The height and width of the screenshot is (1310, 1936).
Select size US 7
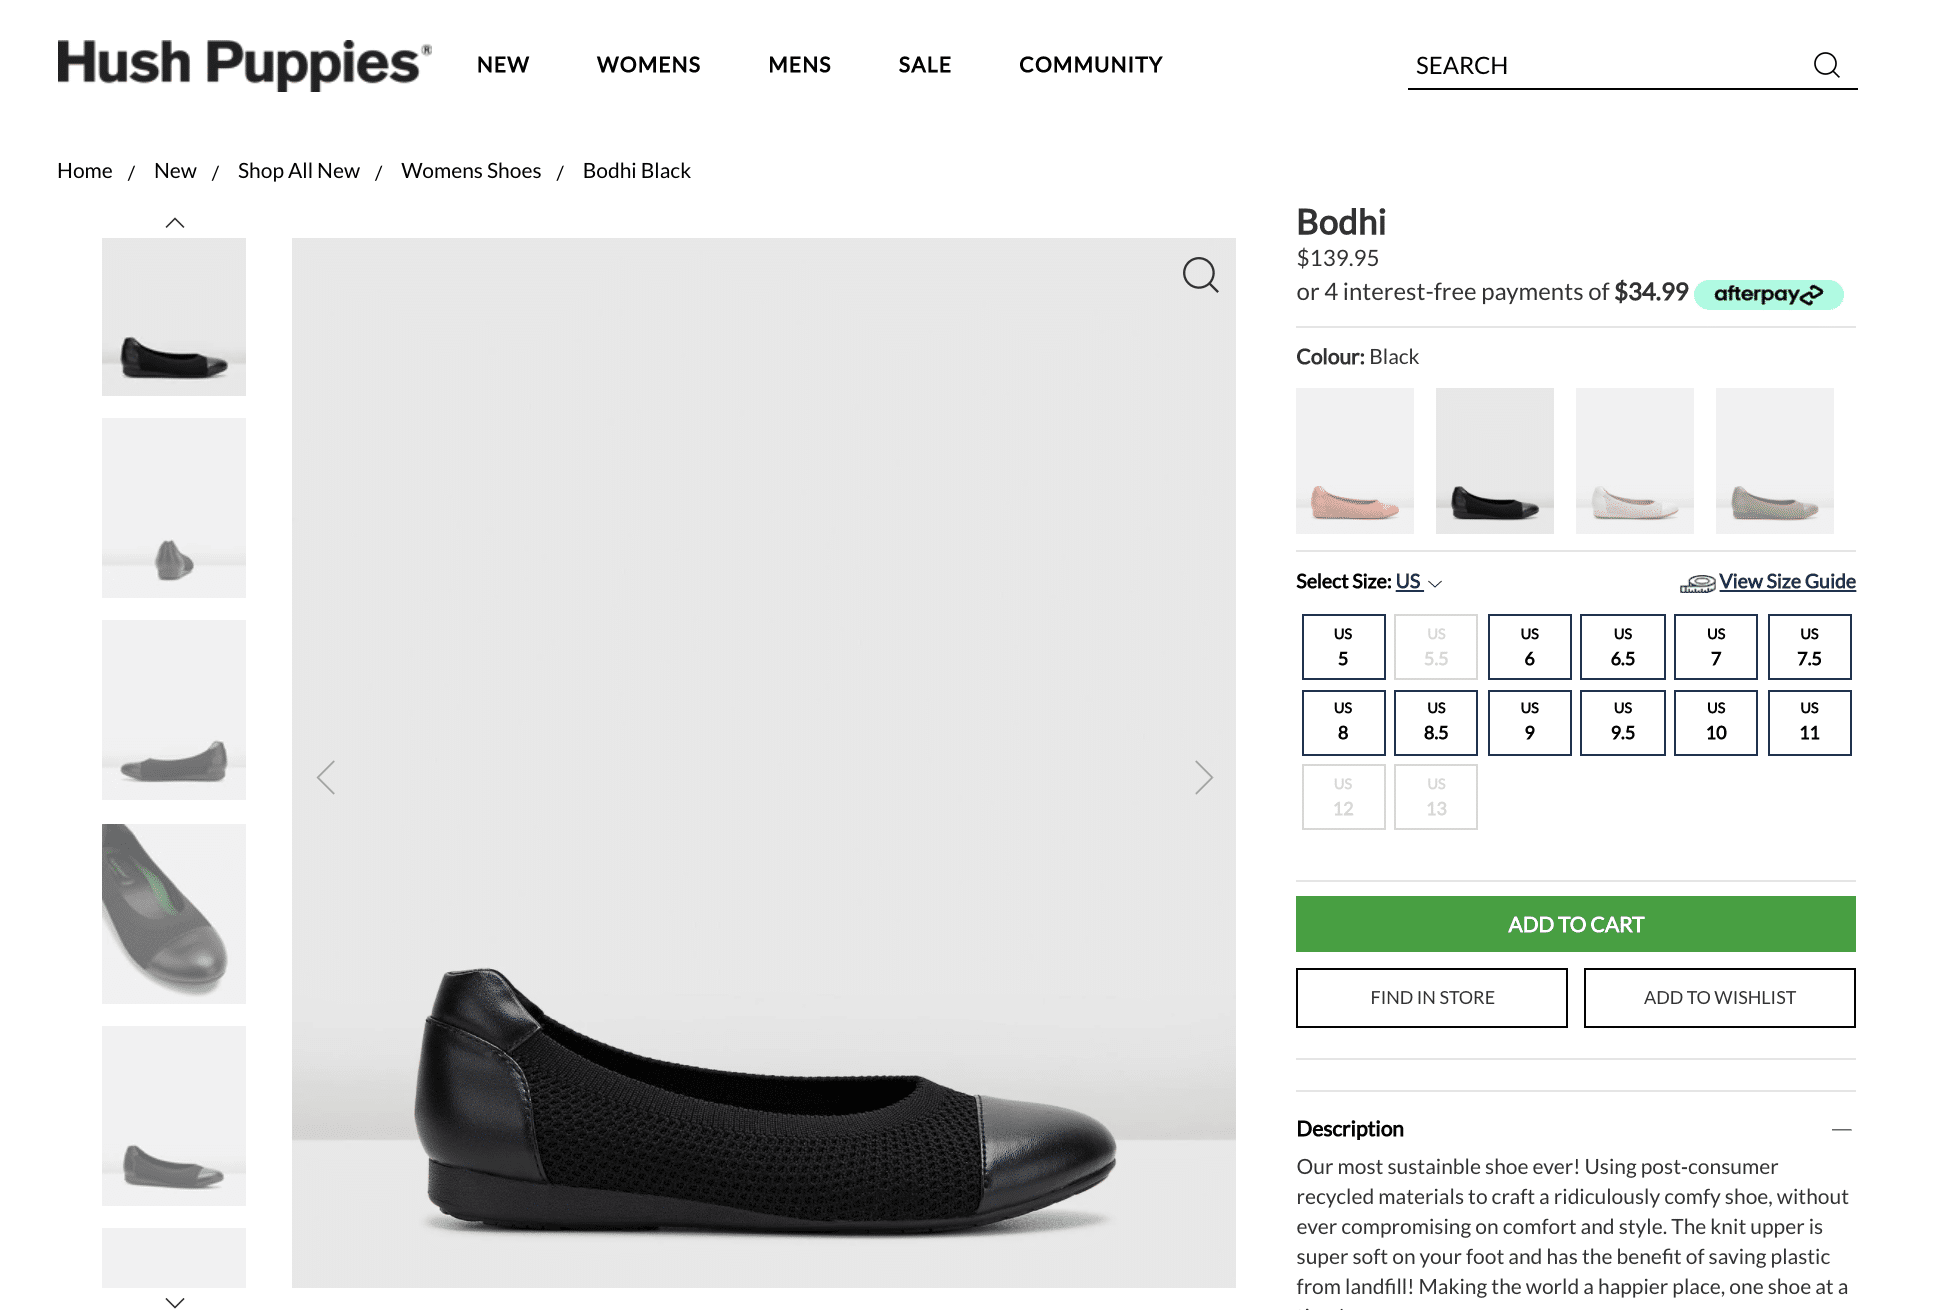[x=1716, y=647]
